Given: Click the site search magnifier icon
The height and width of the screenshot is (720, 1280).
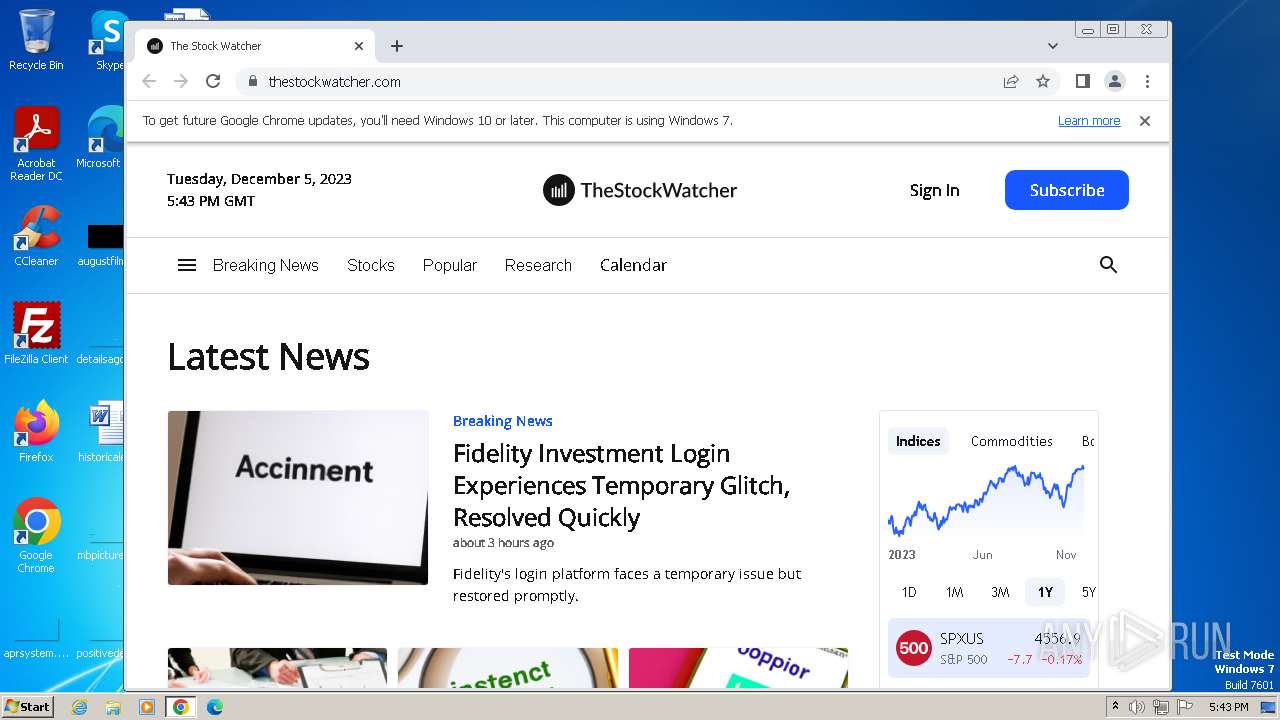Looking at the screenshot, I should click(x=1108, y=265).
